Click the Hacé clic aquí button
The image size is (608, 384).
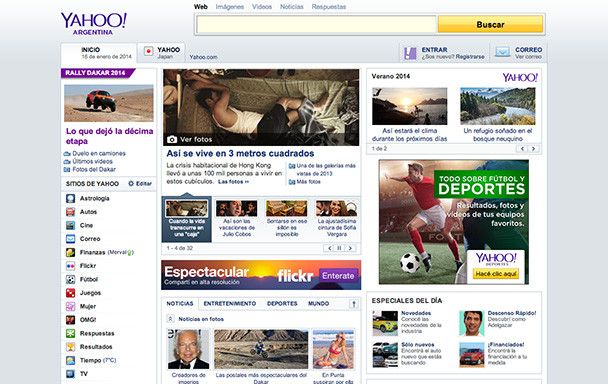(496, 274)
